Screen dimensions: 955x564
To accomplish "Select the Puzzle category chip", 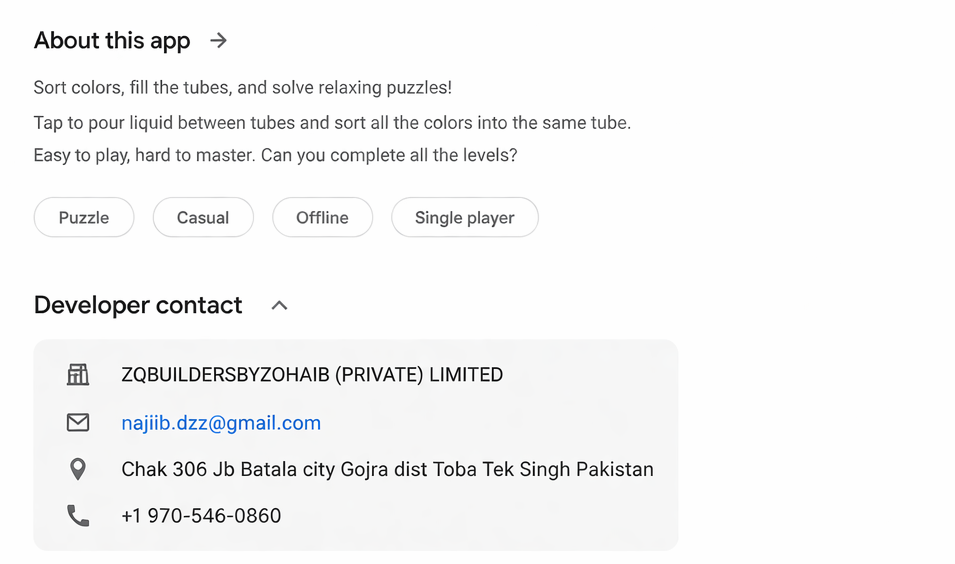I will coord(84,217).
